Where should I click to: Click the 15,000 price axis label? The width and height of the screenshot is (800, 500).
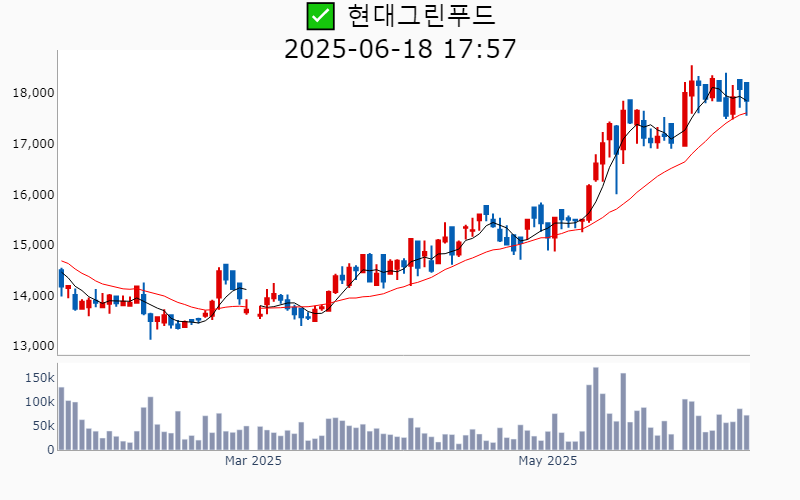34,245
